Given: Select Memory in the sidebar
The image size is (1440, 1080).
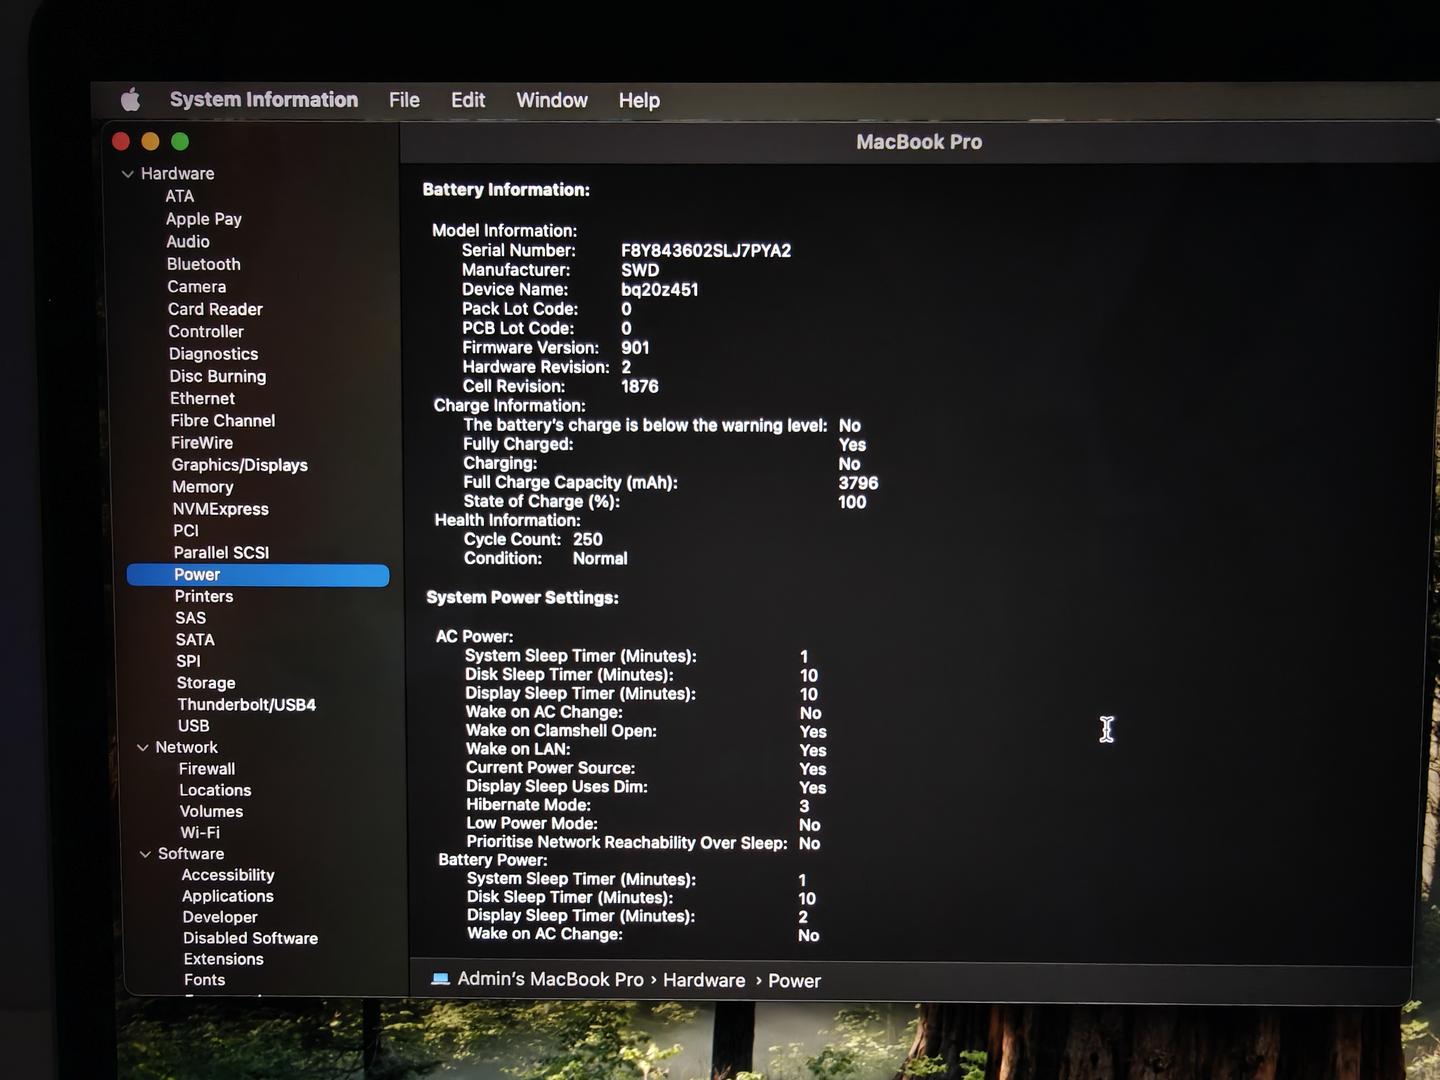Looking at the screenshot, I should [202, 487].
